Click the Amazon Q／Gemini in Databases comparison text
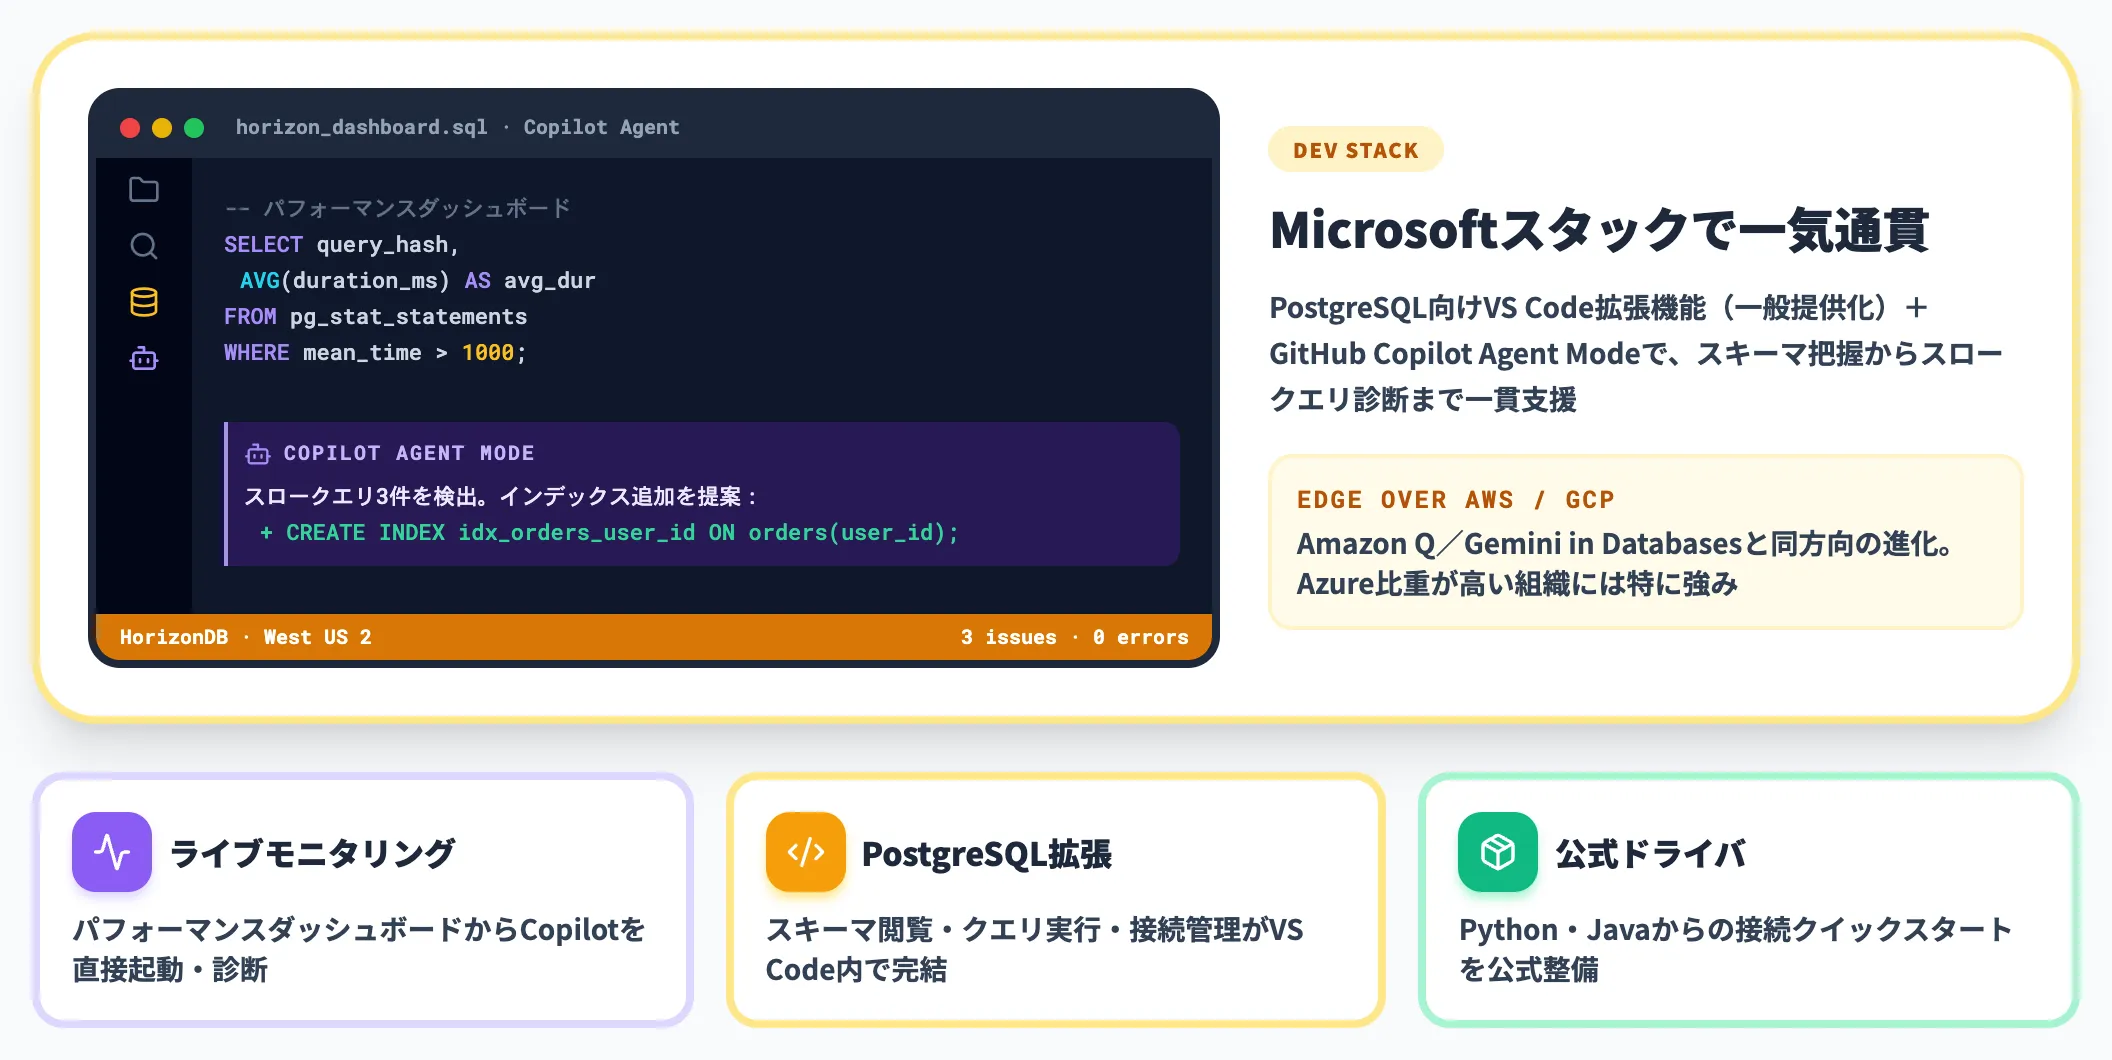The height and width of the screenshot is (1060, 2112). tap(1624, 563)
